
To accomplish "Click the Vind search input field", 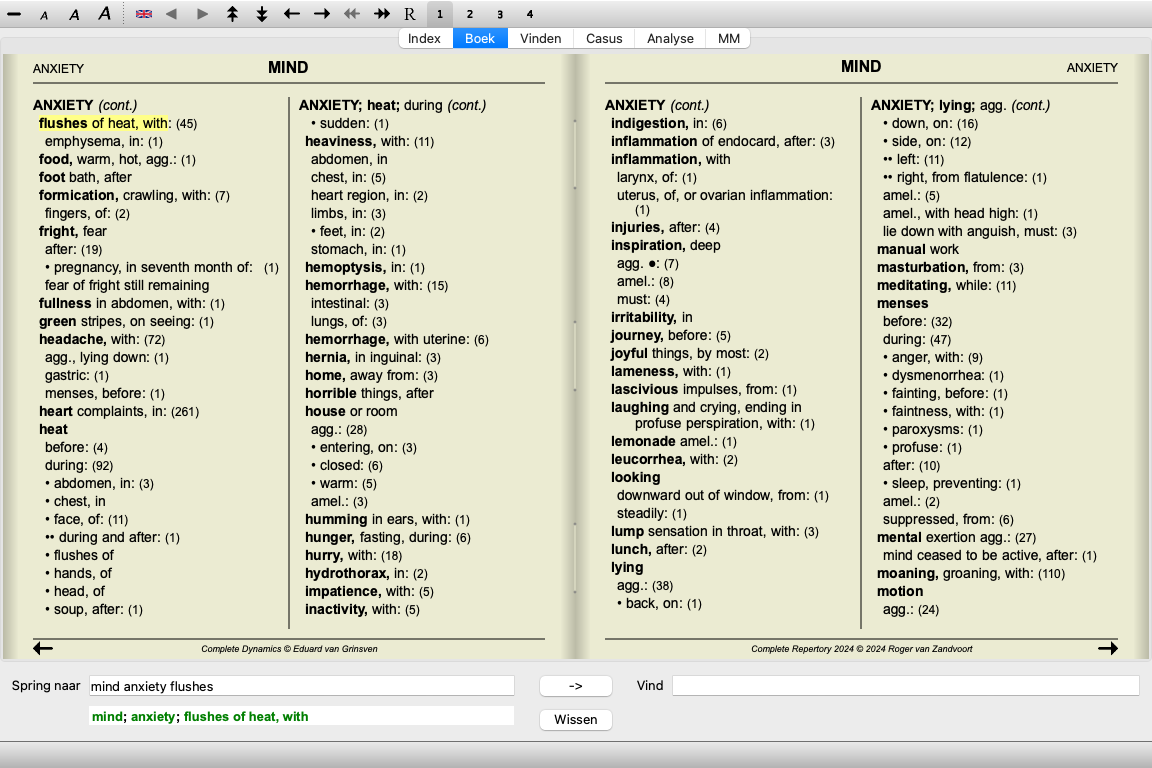I will pyautogui.click(x=905, y=686).
